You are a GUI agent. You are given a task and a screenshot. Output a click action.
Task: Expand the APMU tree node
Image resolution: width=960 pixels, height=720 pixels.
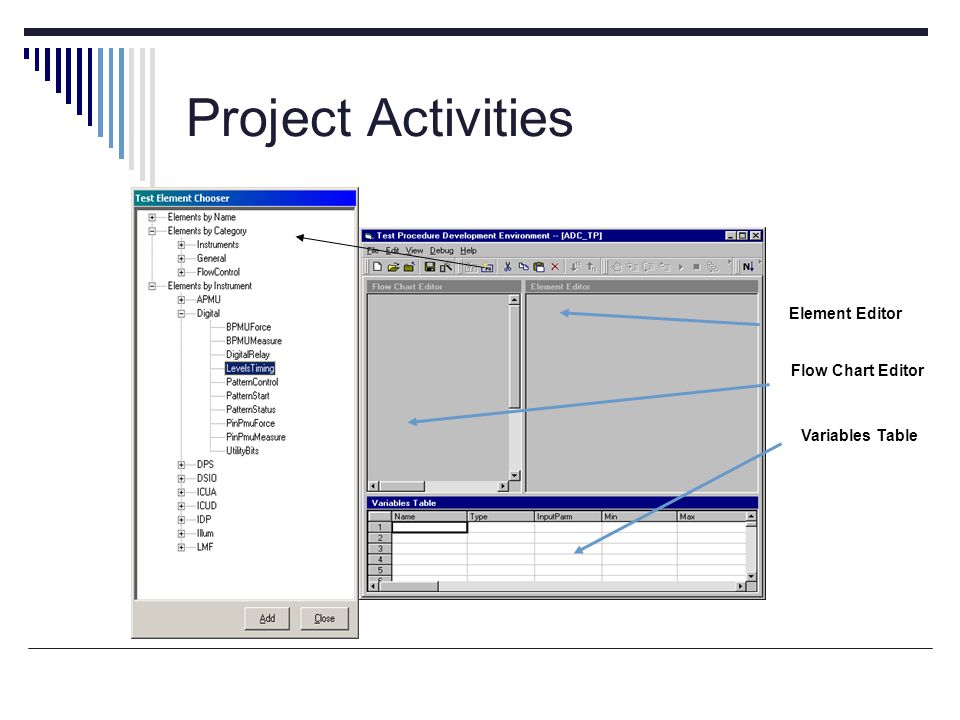tap(181, 300)
